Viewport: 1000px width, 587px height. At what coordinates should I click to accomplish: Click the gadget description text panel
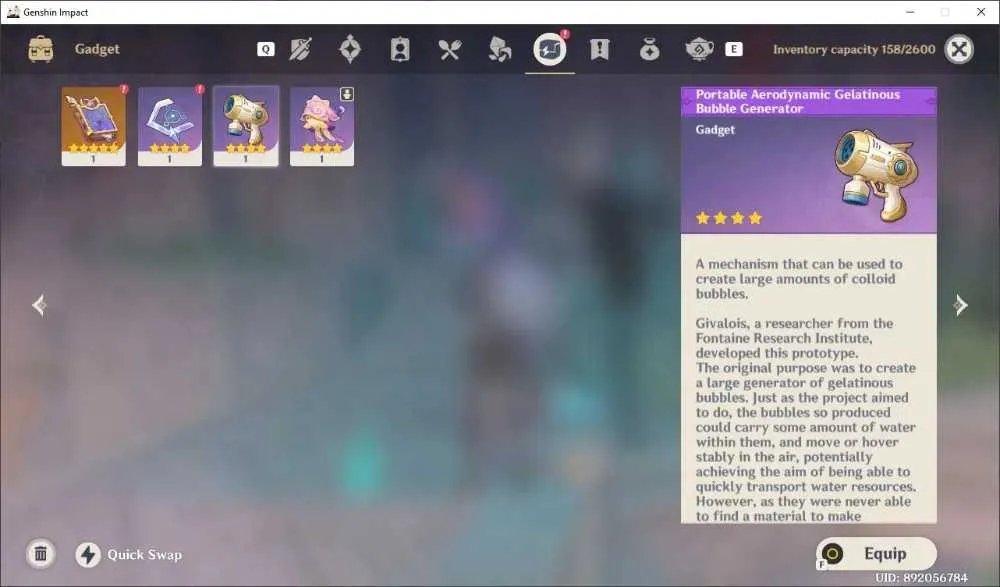pos(809,379)
